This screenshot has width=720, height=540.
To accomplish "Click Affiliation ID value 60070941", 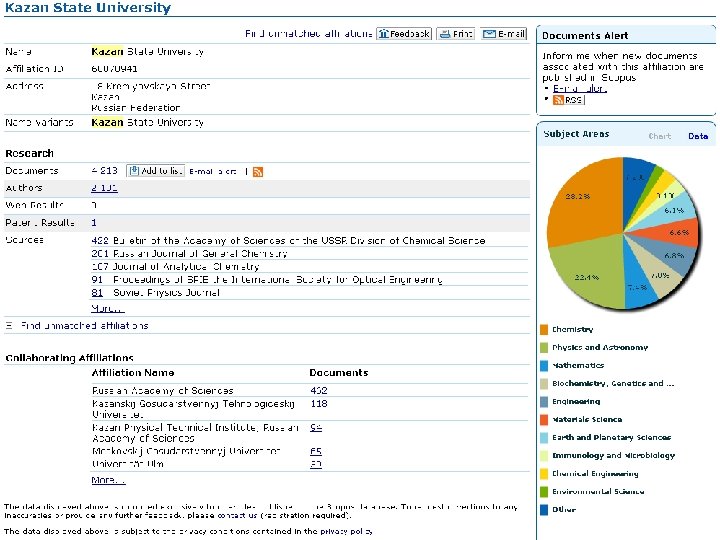I will (x=114, y=69).
